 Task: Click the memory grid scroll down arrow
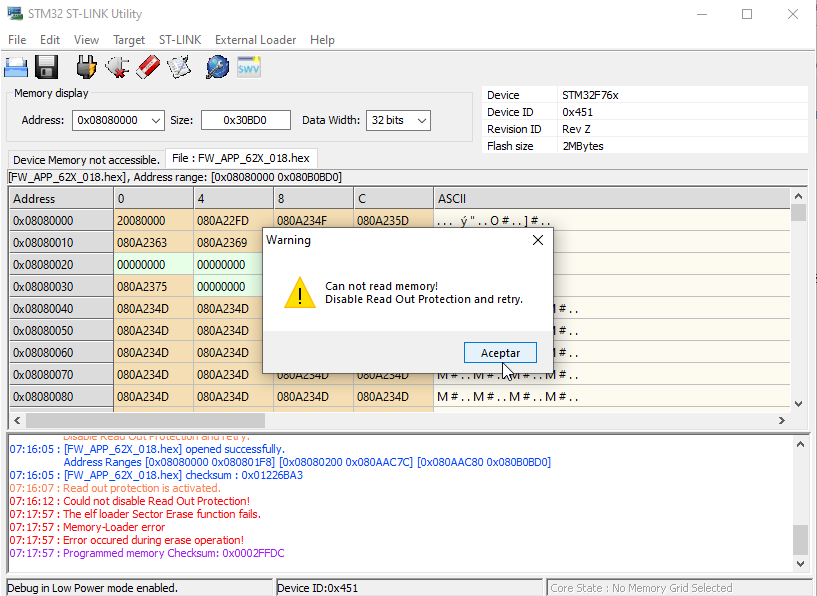tap(798, 404)
